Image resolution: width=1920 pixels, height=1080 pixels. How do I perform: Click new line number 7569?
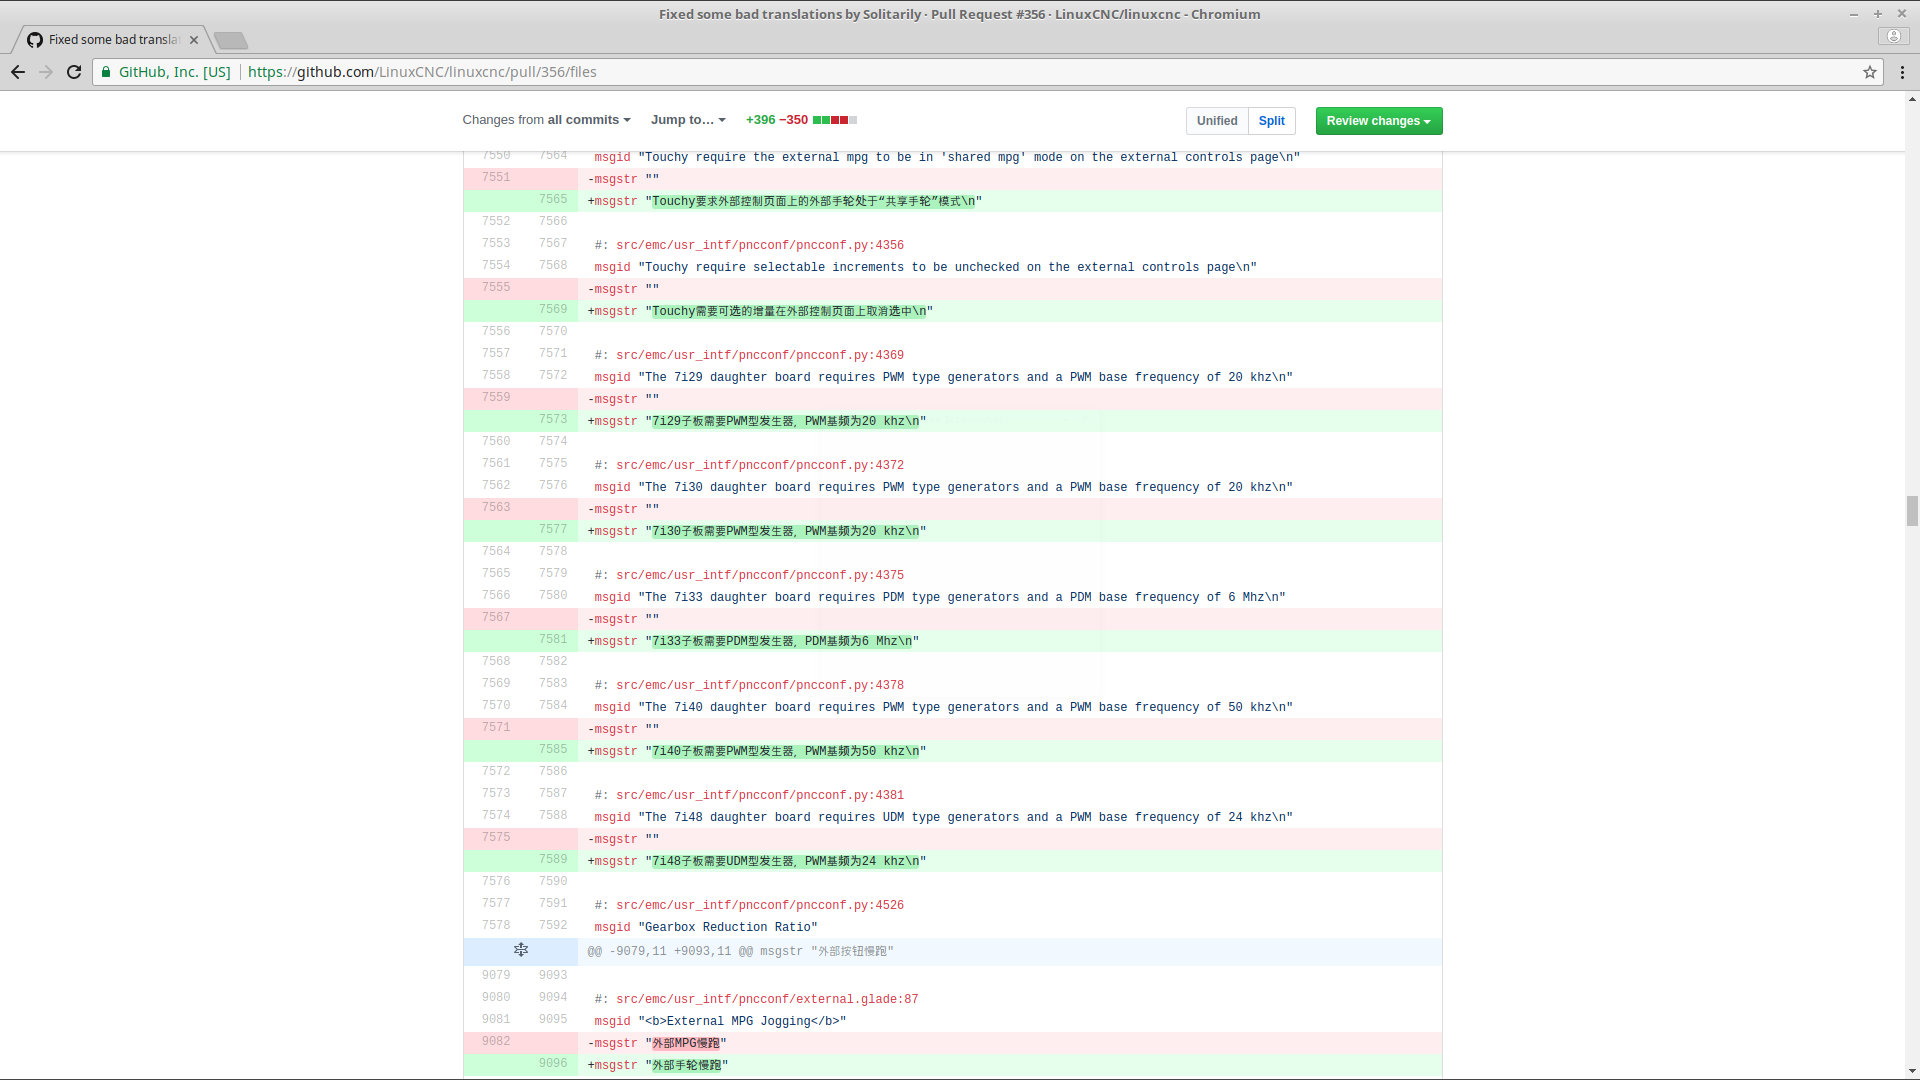pyautogui.click(x=553, y=310)
